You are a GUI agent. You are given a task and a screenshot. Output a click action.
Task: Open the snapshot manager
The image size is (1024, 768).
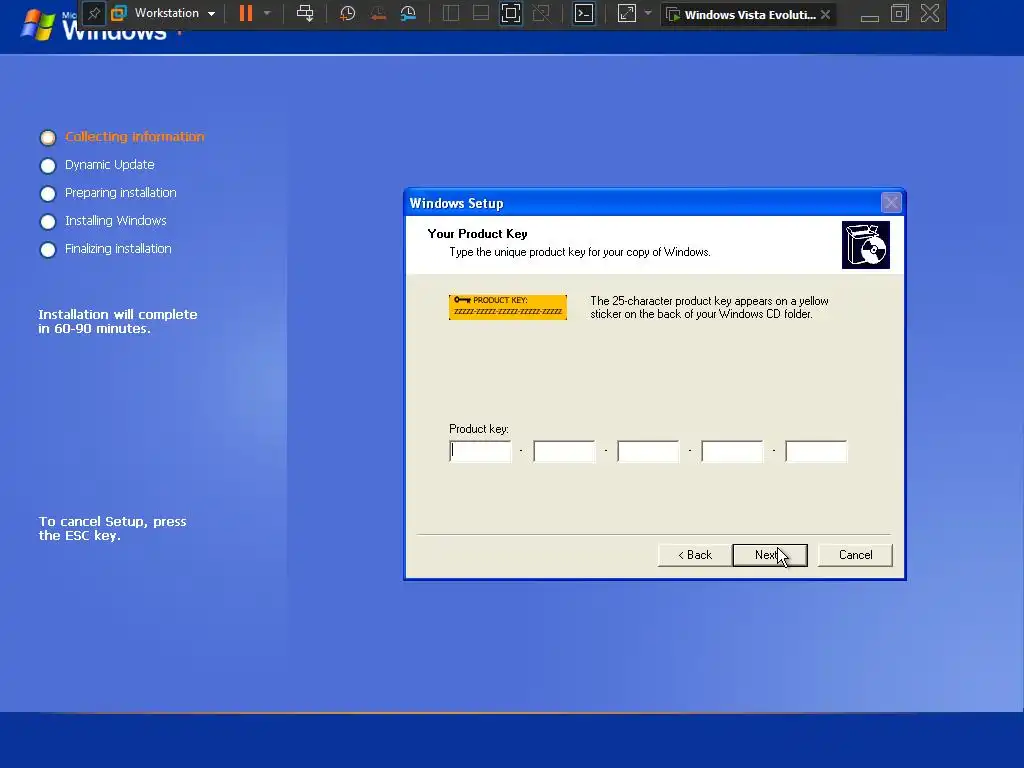point(408,13)
